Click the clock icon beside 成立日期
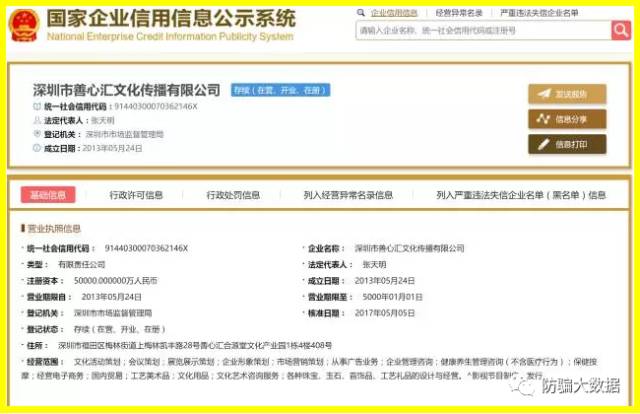Screen dimensions: 640x414 pos(37,148)
